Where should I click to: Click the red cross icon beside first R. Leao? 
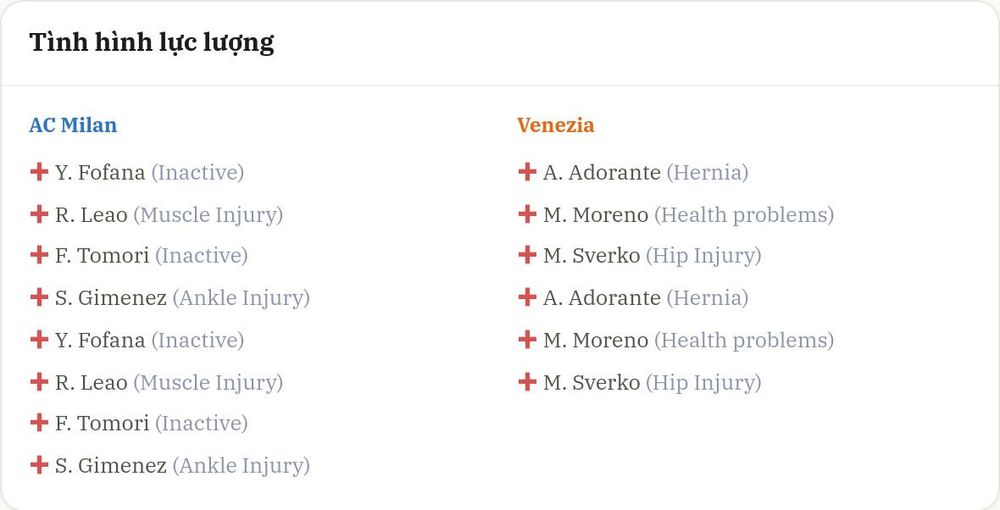(x=39, y=214)
